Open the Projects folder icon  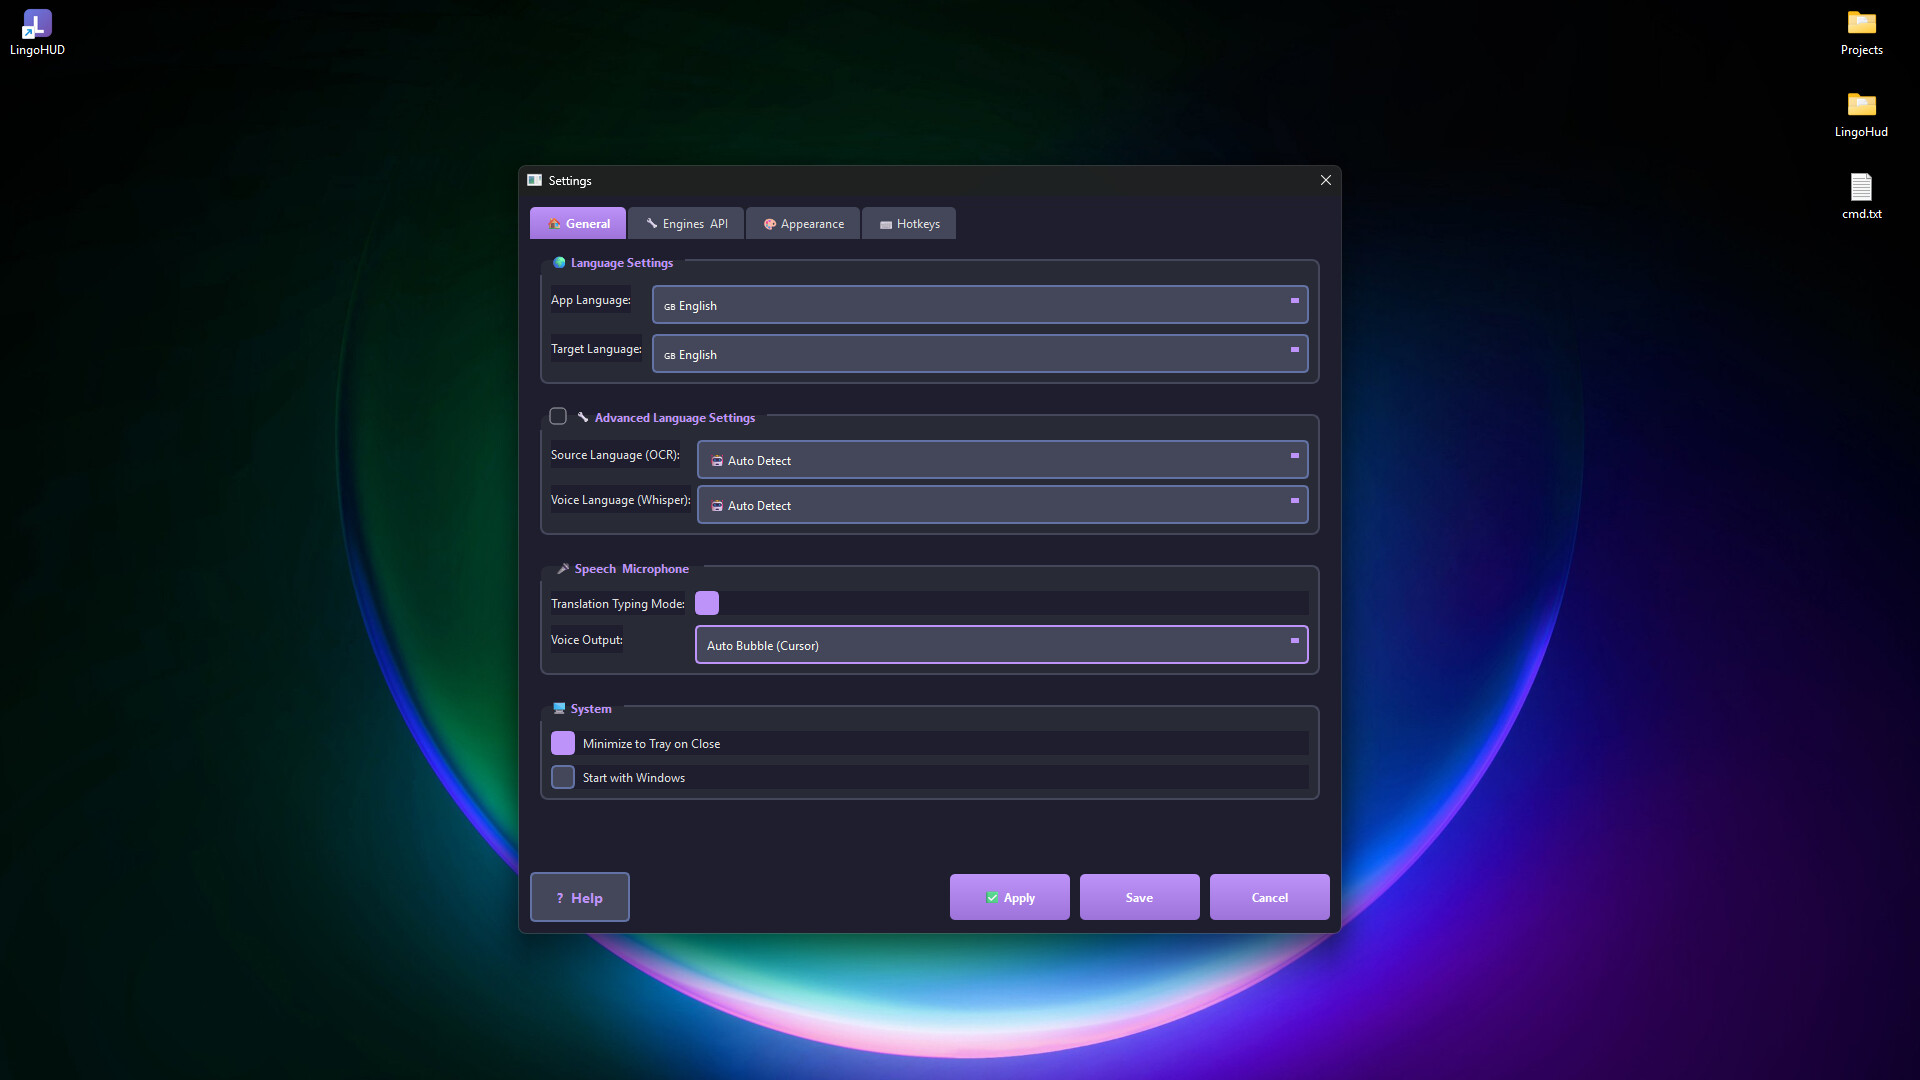point(1861,24)
